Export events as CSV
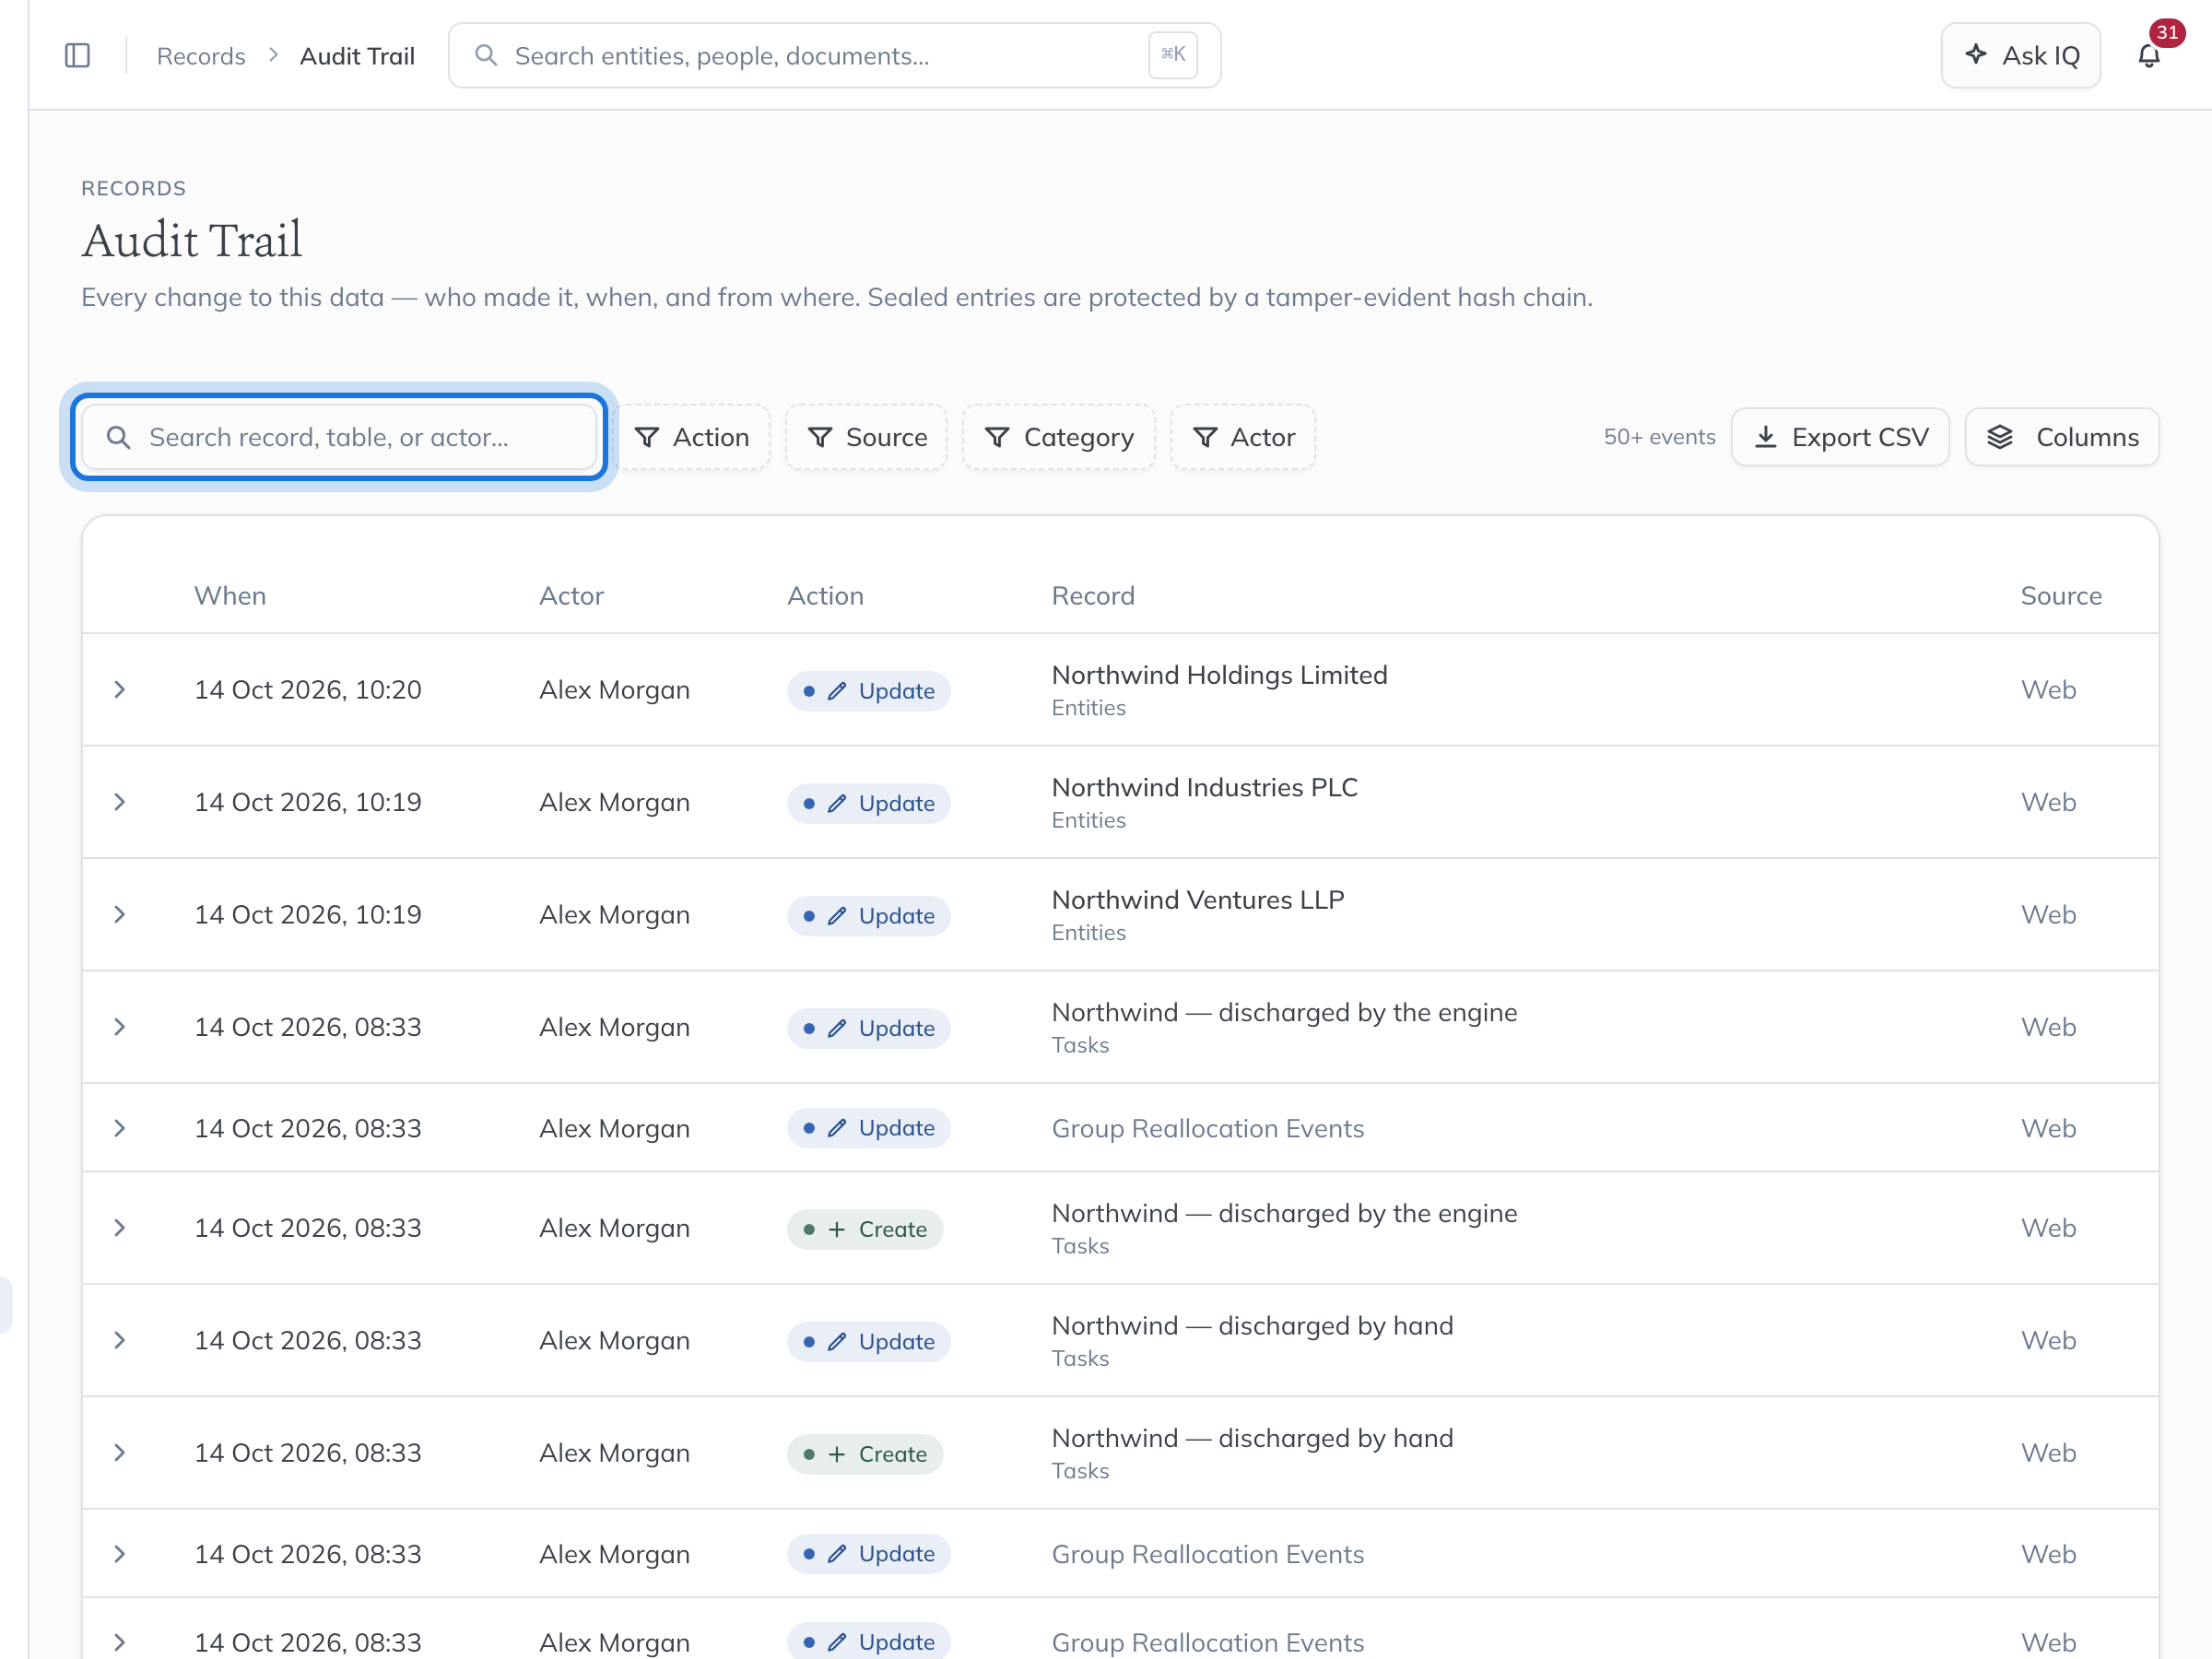The width and height of the screenshot is (2212, 1659). 1840,437
